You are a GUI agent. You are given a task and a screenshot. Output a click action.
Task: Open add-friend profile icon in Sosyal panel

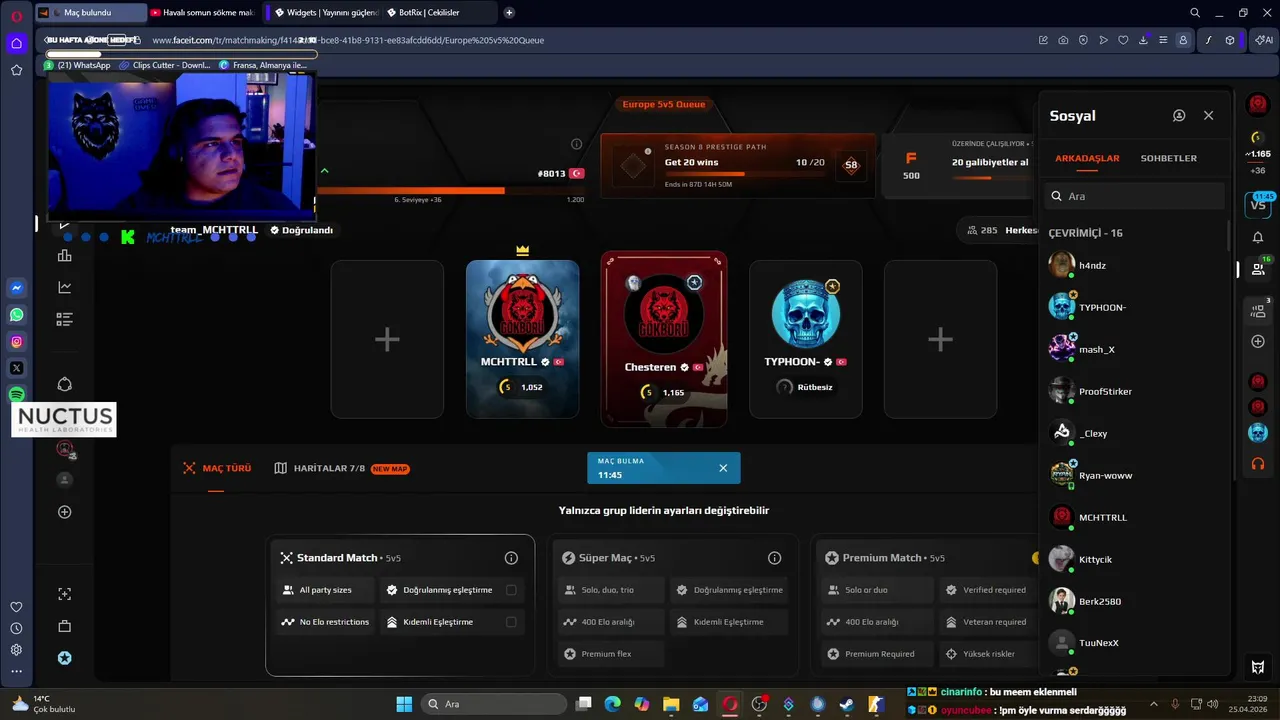(x=1179, y=116)
